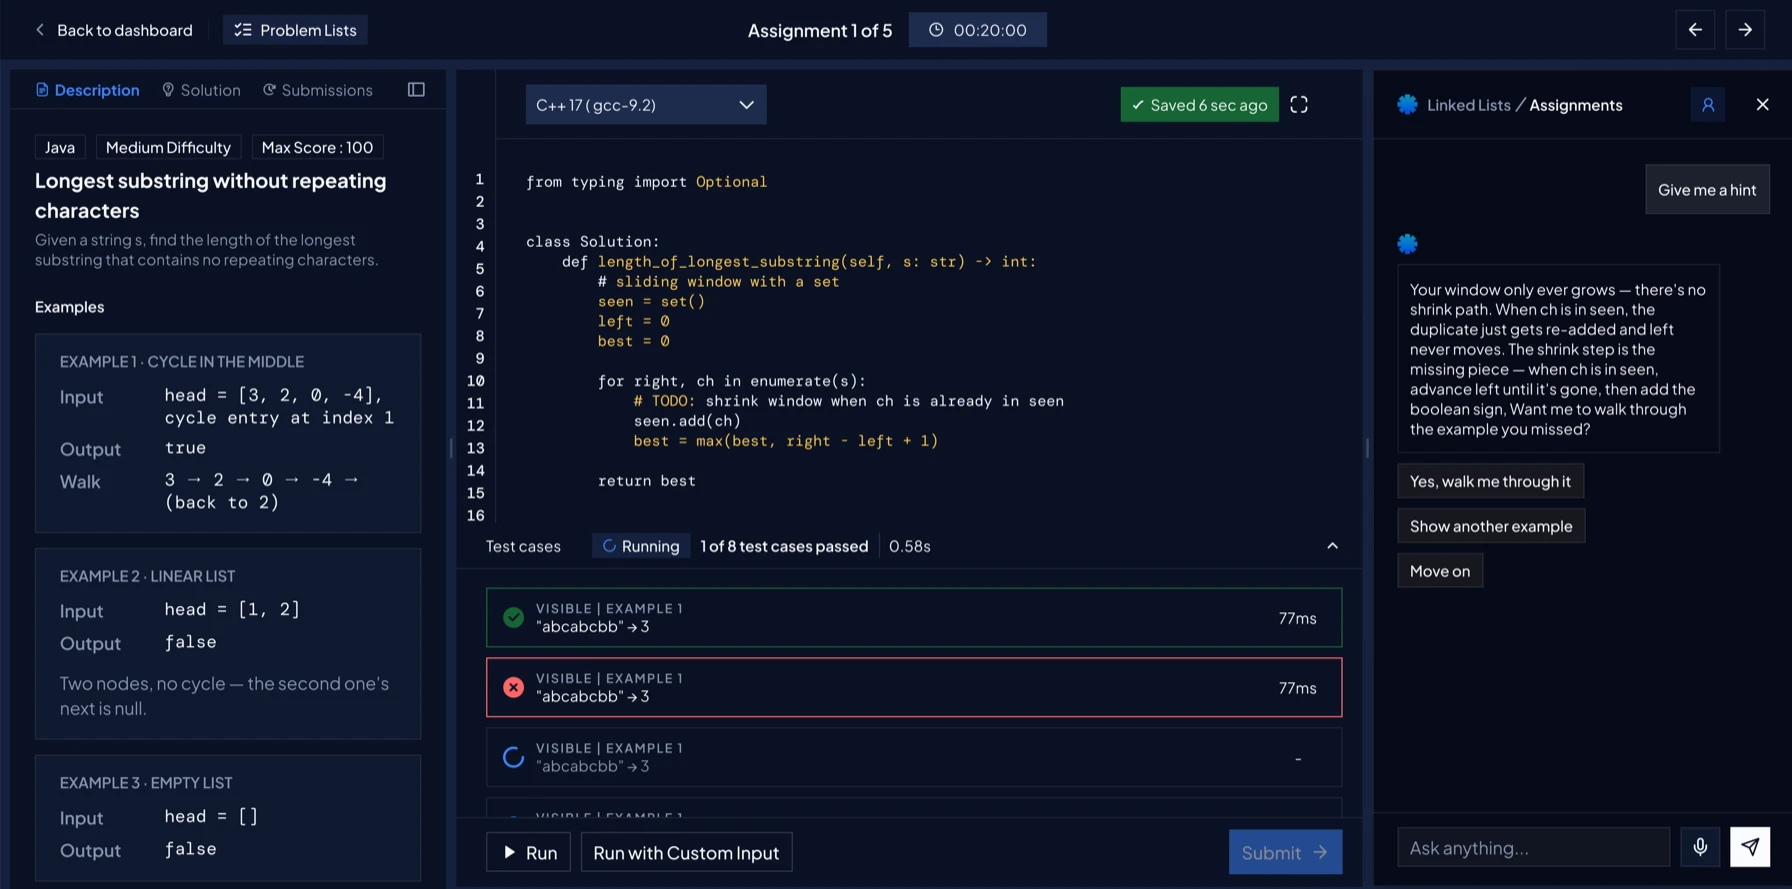Viewport: 1792px width, 889px height.
Task: Choose Move on
Action: (x=1440, y=572)
